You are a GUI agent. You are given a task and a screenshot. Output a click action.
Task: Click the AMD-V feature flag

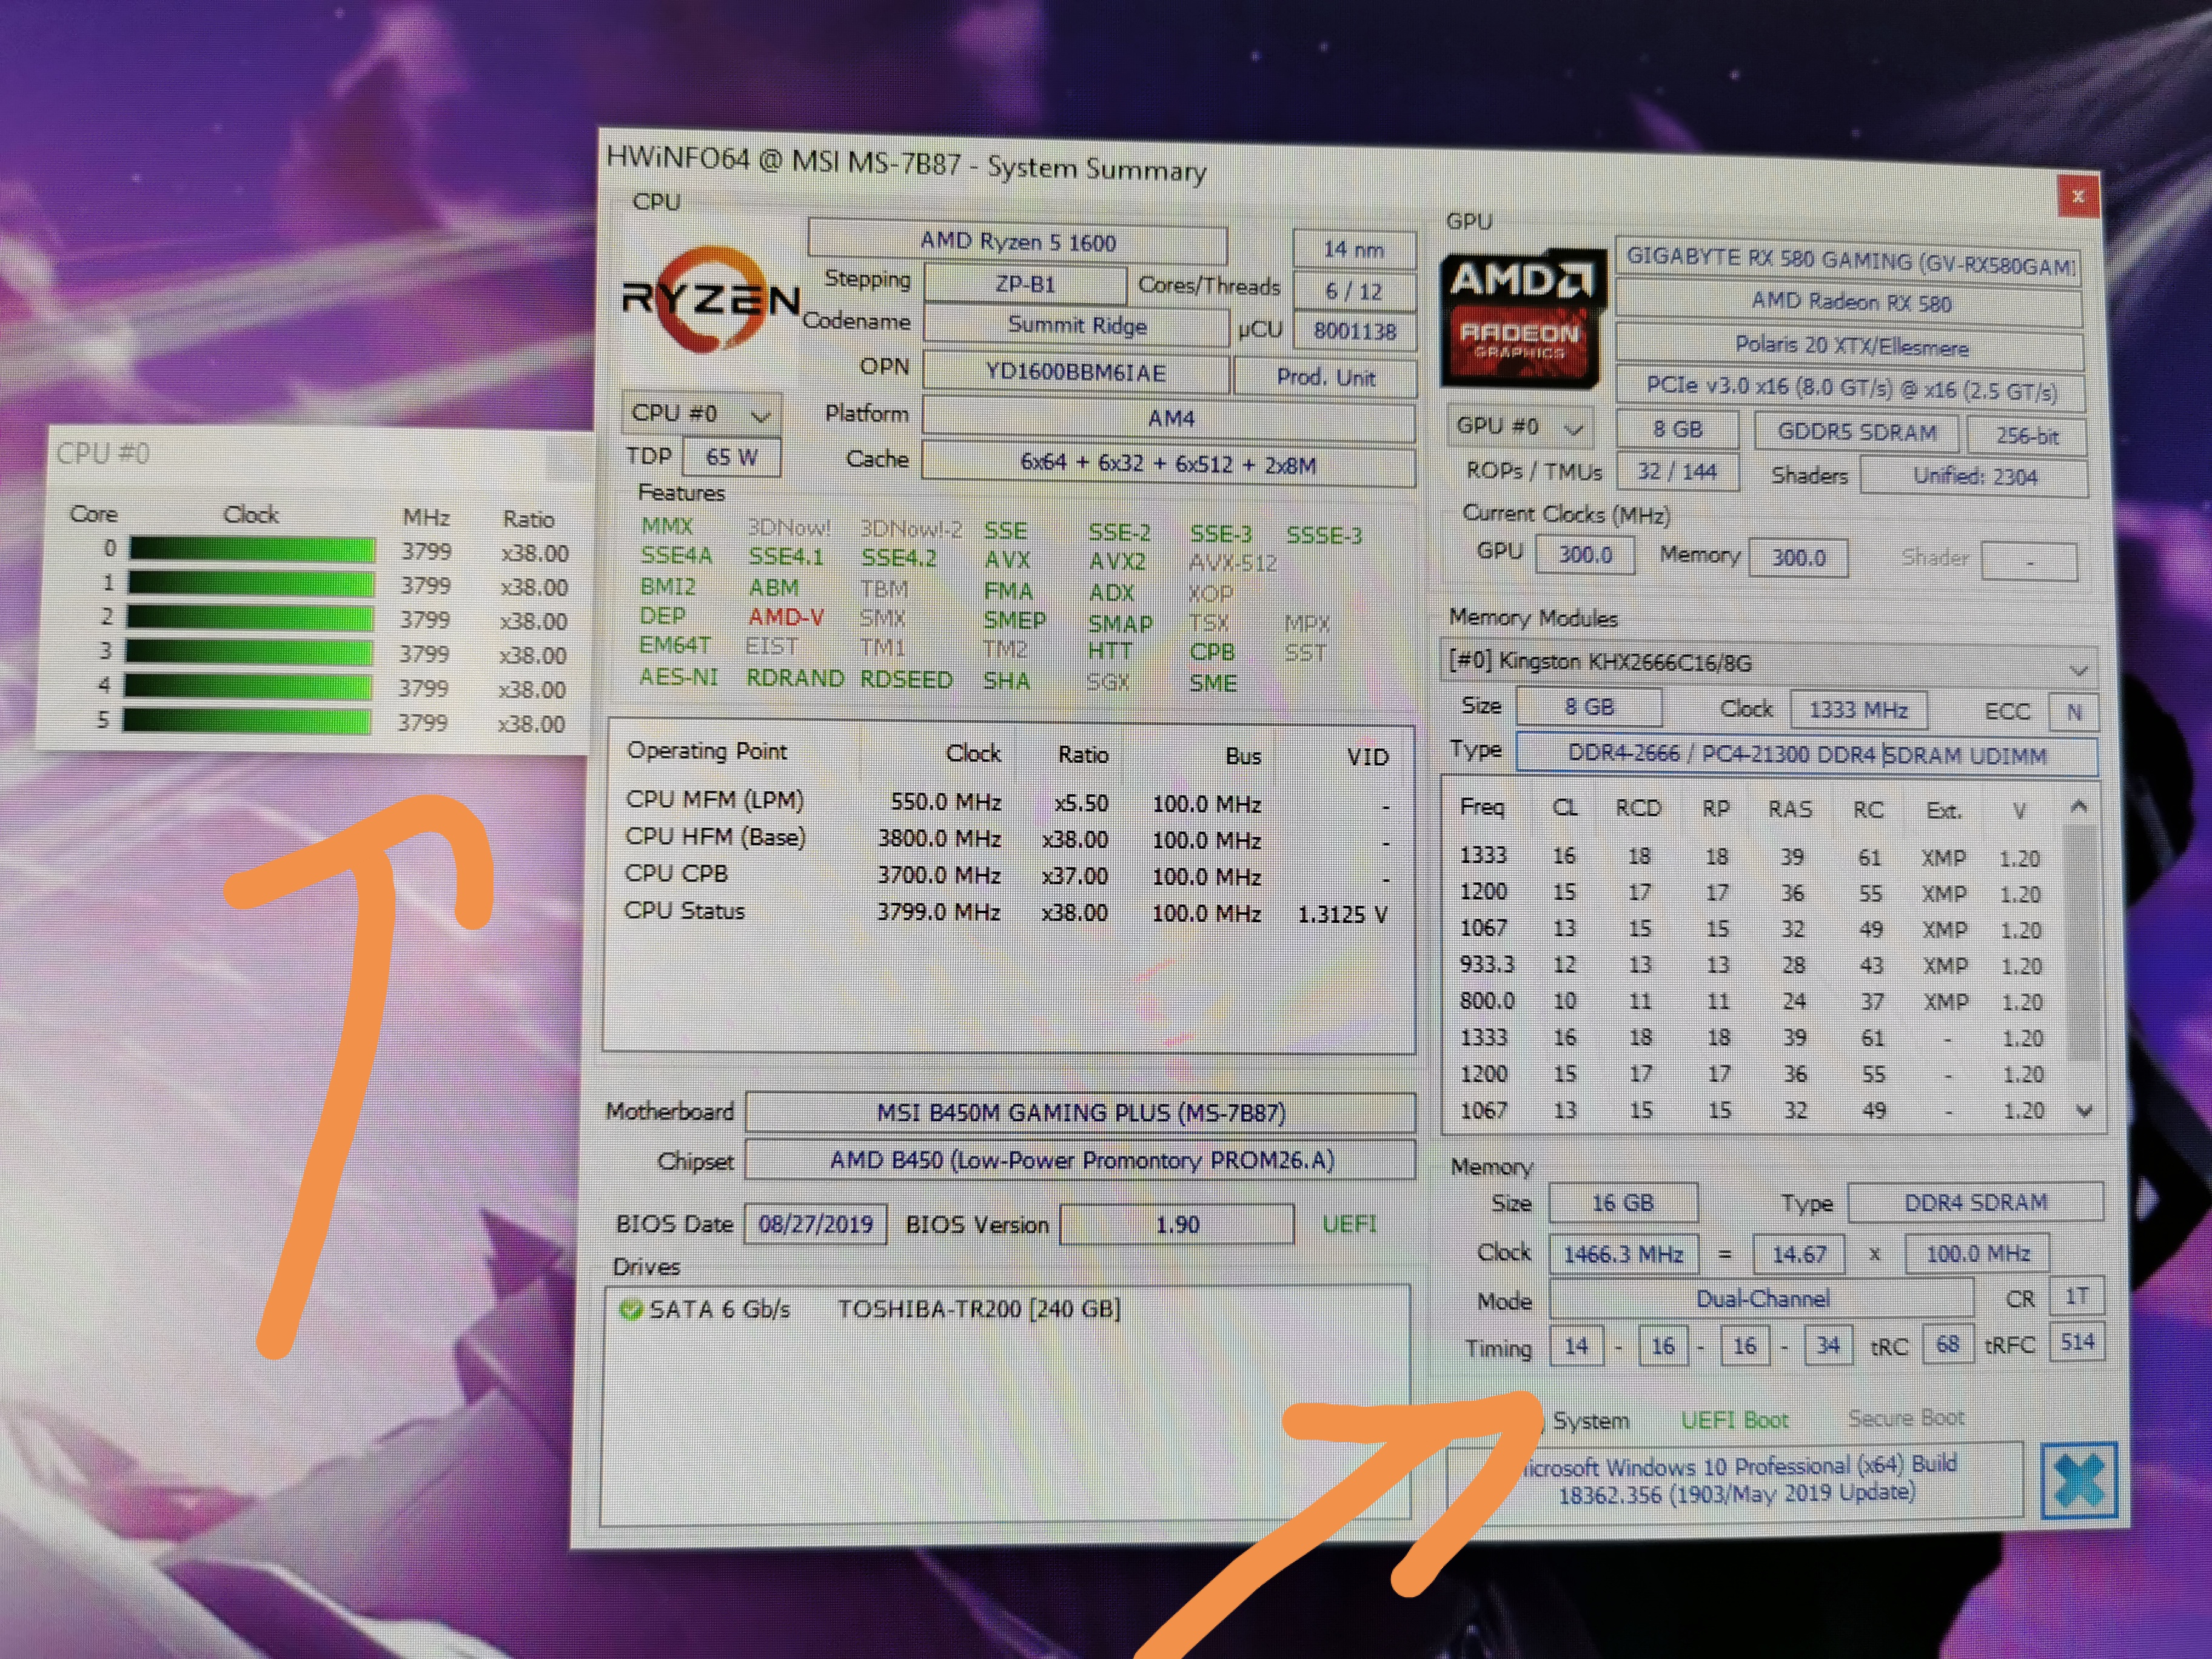(x=786, y=617)
